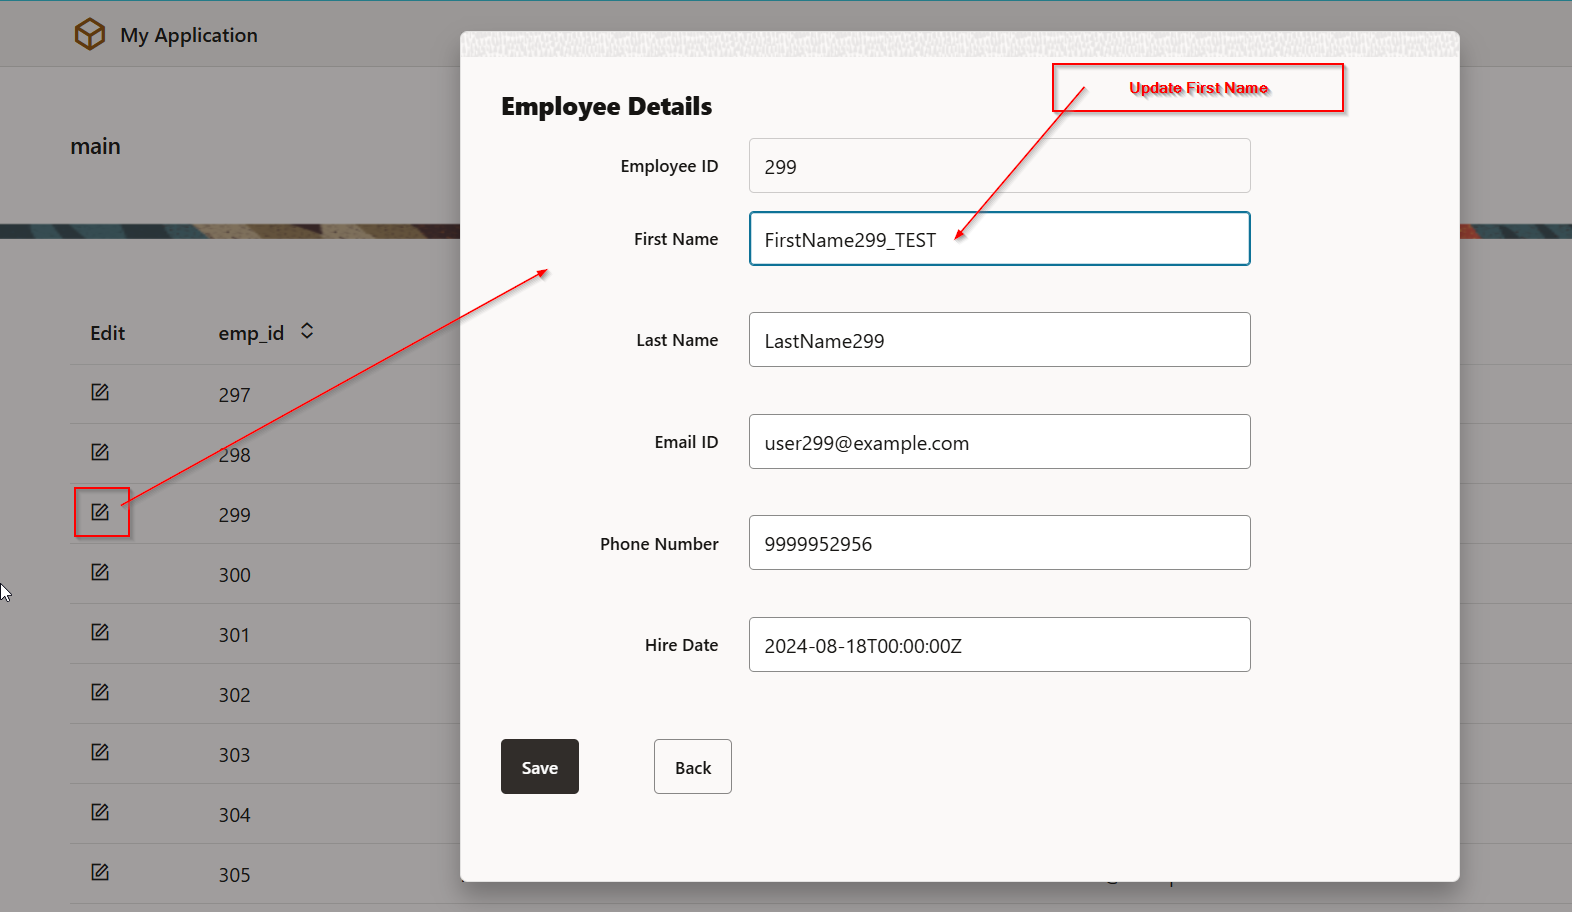This screenshot has width=1572, height=912.
Task: Click the edit icon for employee 298
Action: (x=100, y=452)
